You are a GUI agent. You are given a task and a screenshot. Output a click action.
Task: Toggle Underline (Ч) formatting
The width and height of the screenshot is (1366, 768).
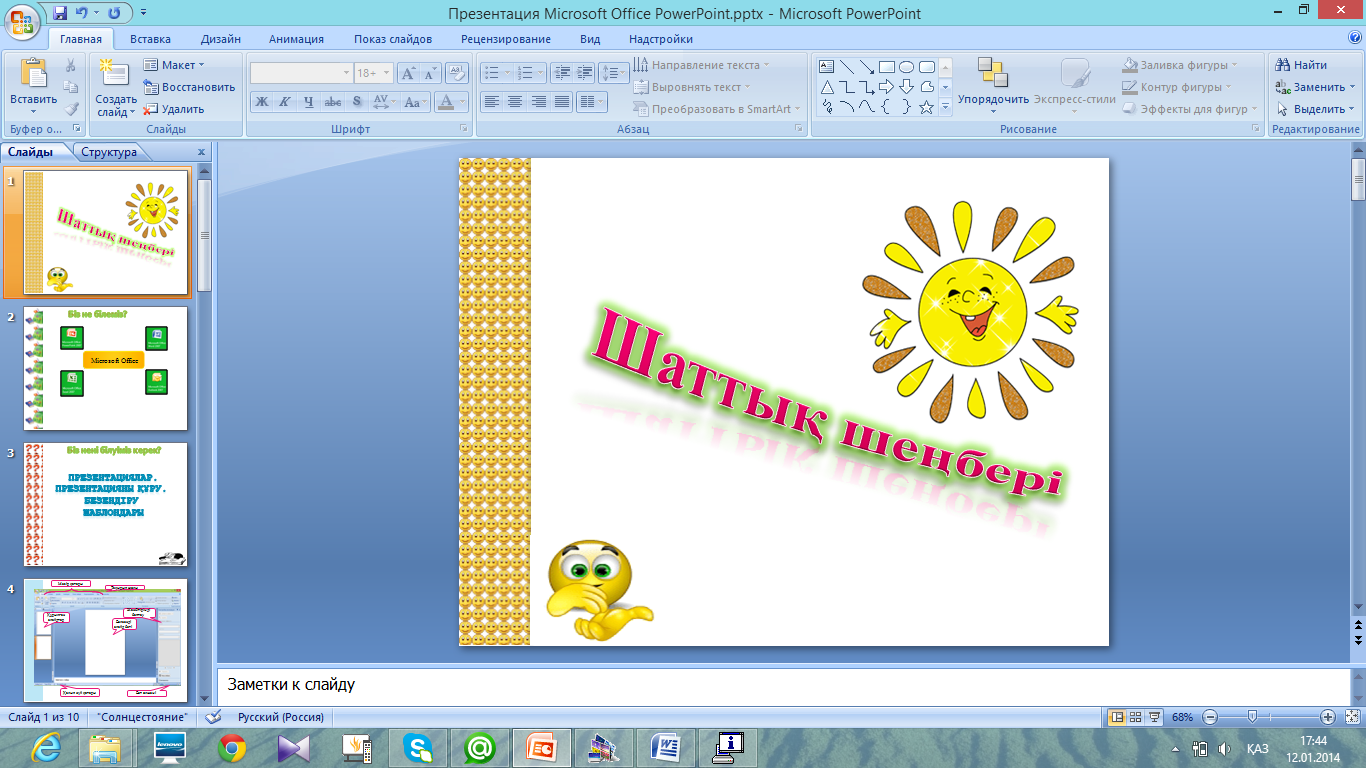point(309,102)
